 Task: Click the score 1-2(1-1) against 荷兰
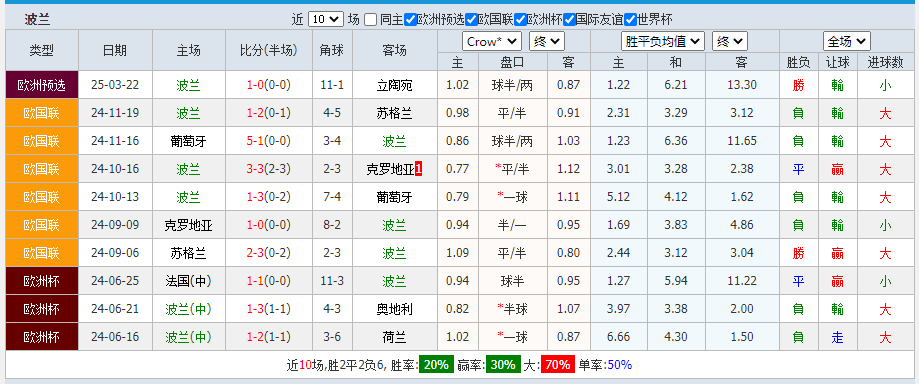click(268, 337)
